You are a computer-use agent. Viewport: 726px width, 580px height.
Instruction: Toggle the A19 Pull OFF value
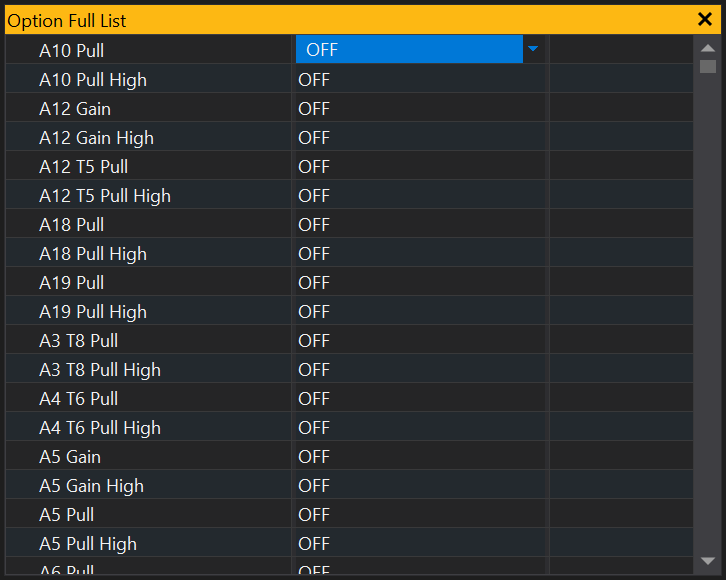(314, 283)
